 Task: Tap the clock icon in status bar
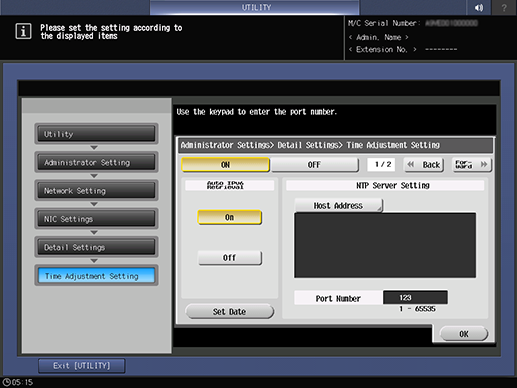click(x=6, y=382)
